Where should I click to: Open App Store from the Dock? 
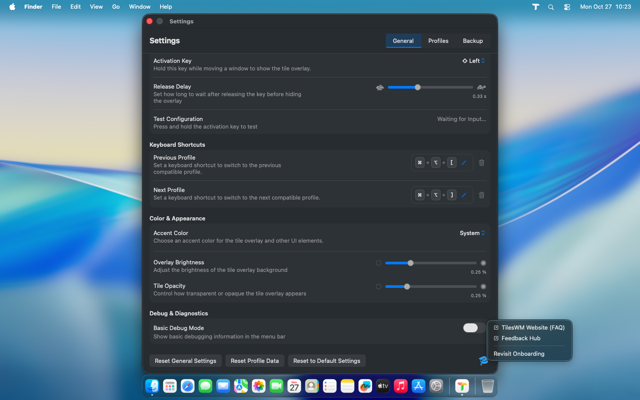tap(418, 386)
